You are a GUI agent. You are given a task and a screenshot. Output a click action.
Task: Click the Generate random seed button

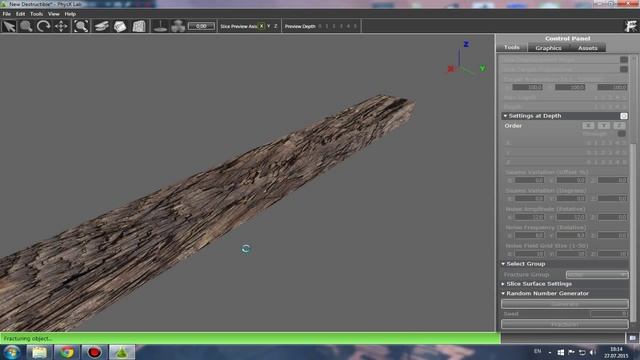[x=564, y=304]
